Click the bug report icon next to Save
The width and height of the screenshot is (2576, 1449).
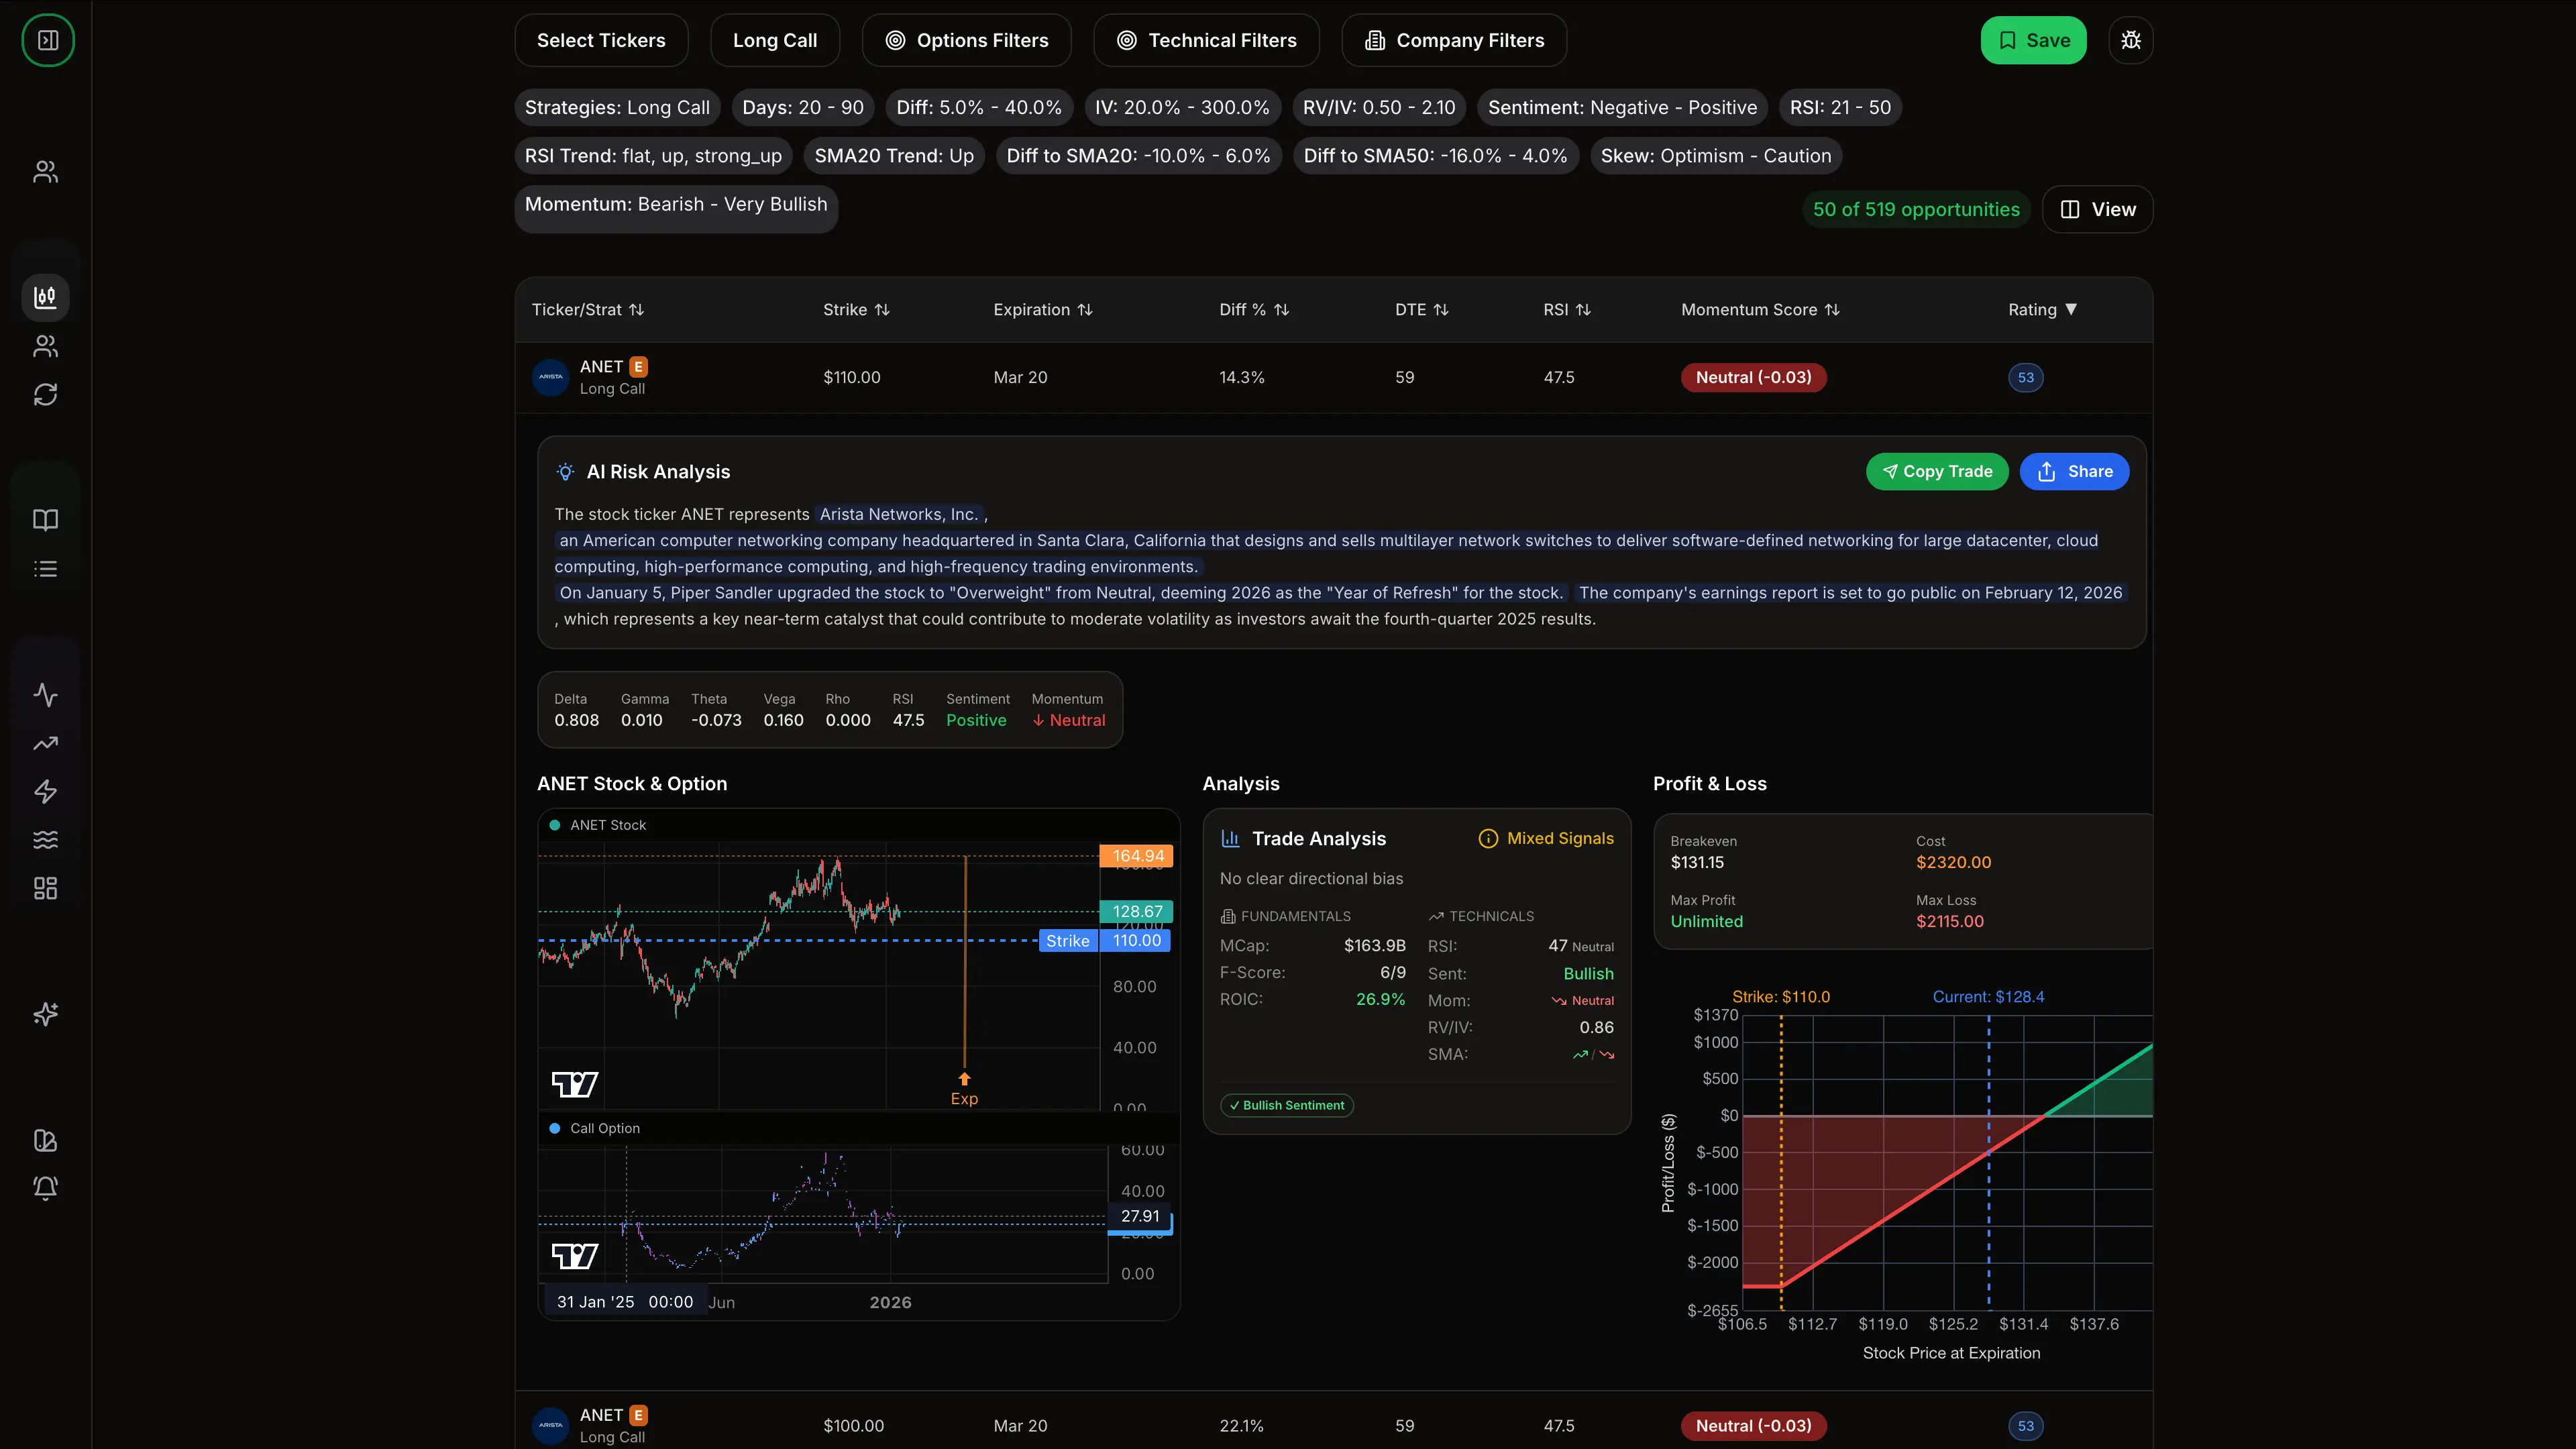(x=2131, y=40)
